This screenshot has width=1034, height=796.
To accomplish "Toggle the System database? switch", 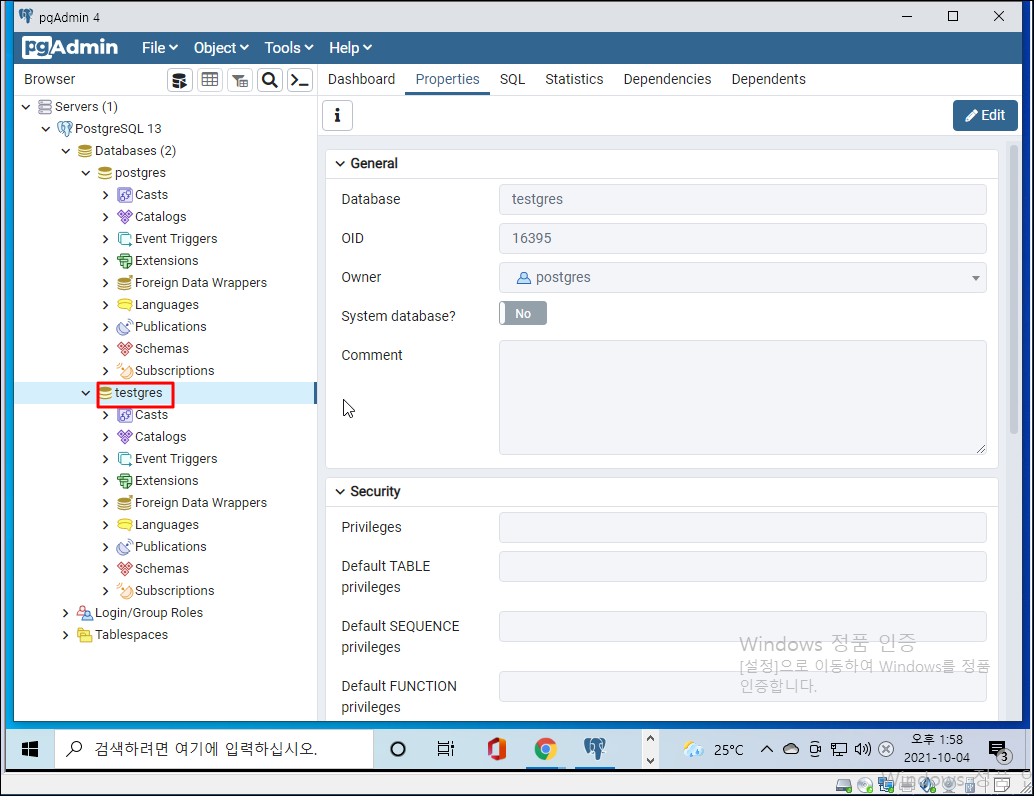I will pyautogui.click(x=523, y=313).
